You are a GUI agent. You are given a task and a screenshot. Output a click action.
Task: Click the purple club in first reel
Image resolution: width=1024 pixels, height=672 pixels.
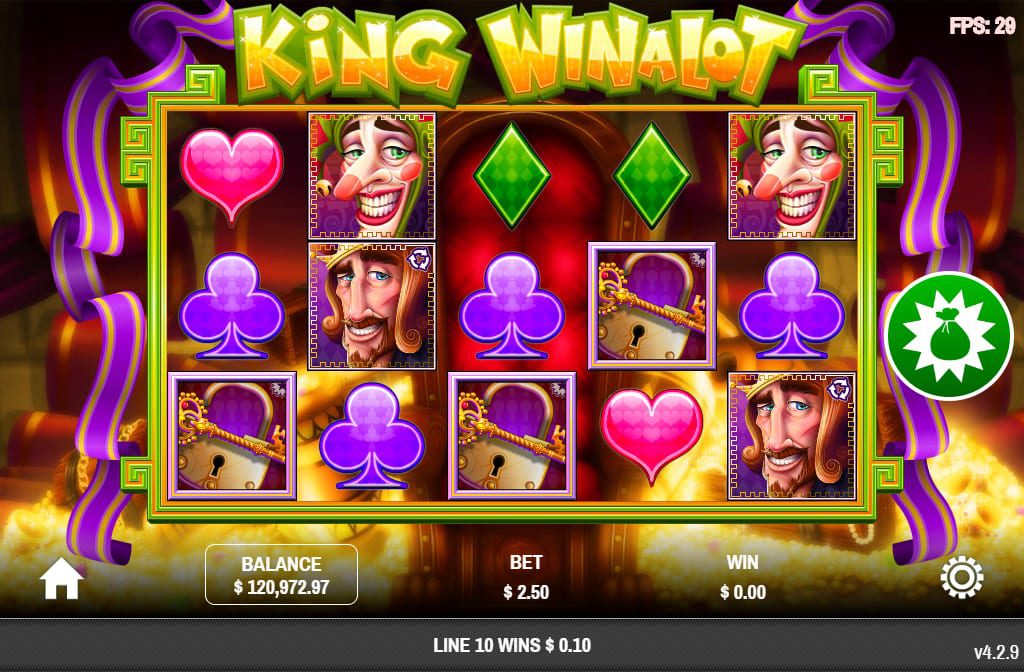tap(232, 306)
